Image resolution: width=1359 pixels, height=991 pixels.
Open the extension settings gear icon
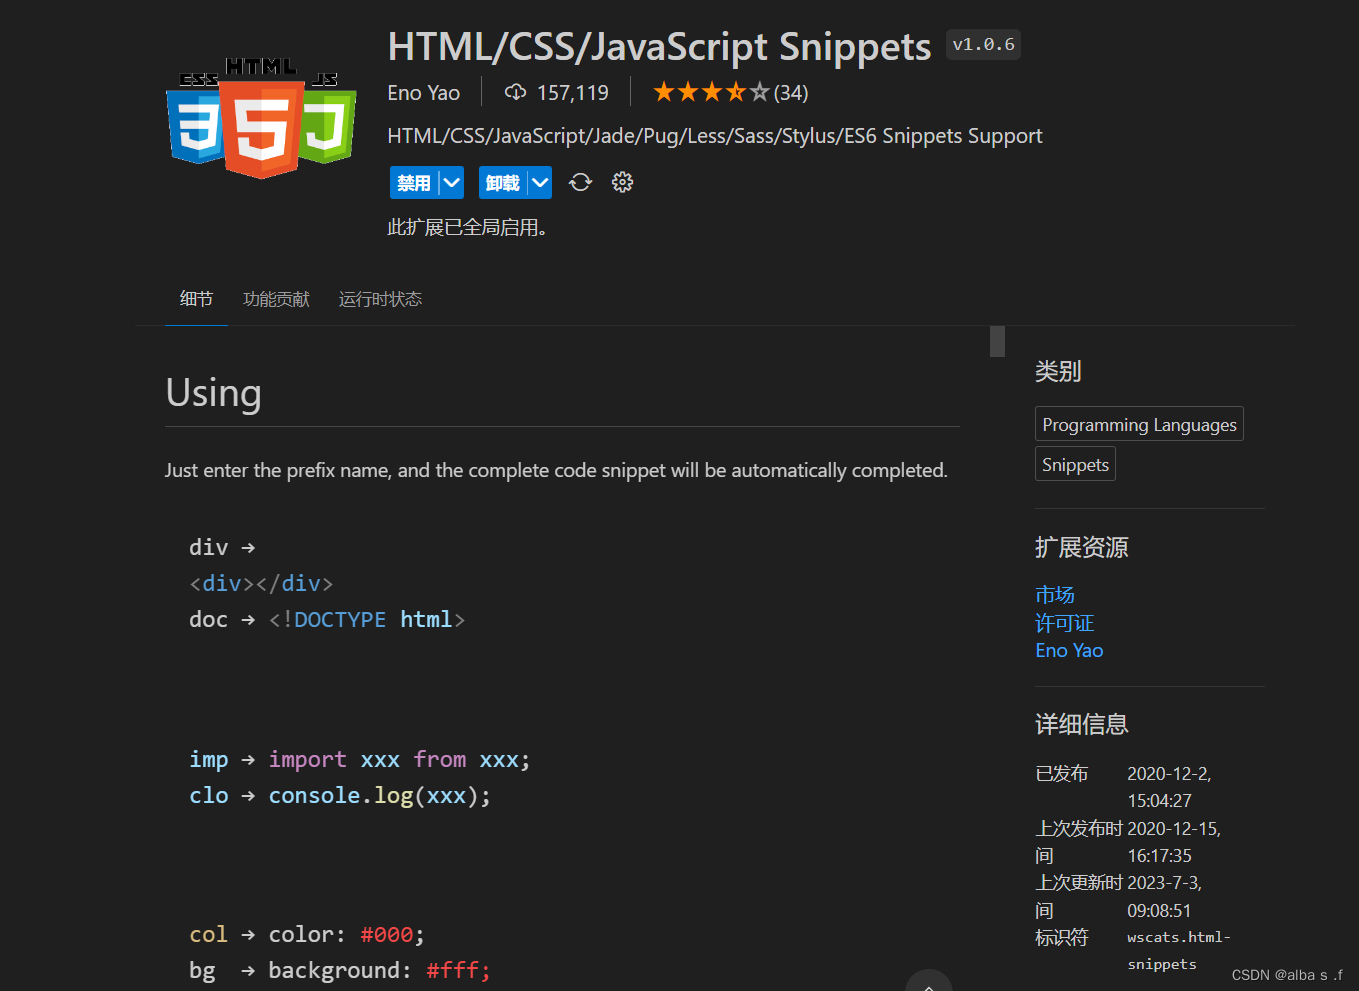point(622,182)
